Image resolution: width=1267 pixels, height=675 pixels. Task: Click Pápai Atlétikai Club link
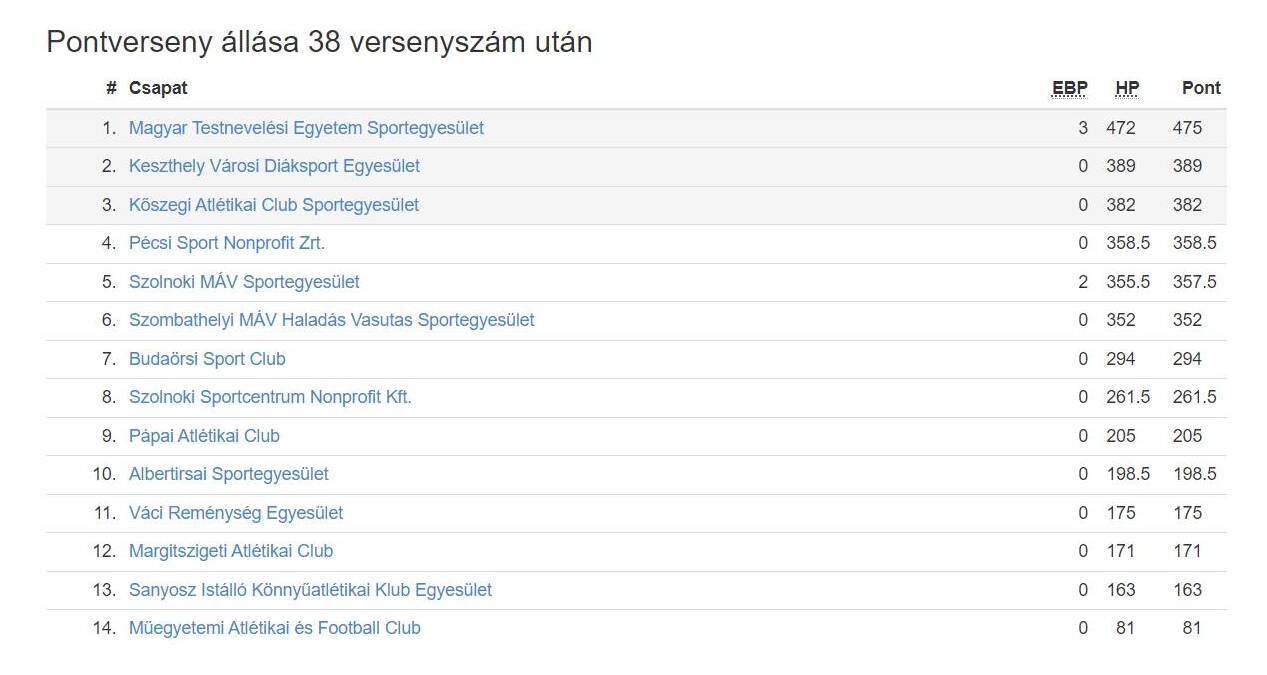204,436
